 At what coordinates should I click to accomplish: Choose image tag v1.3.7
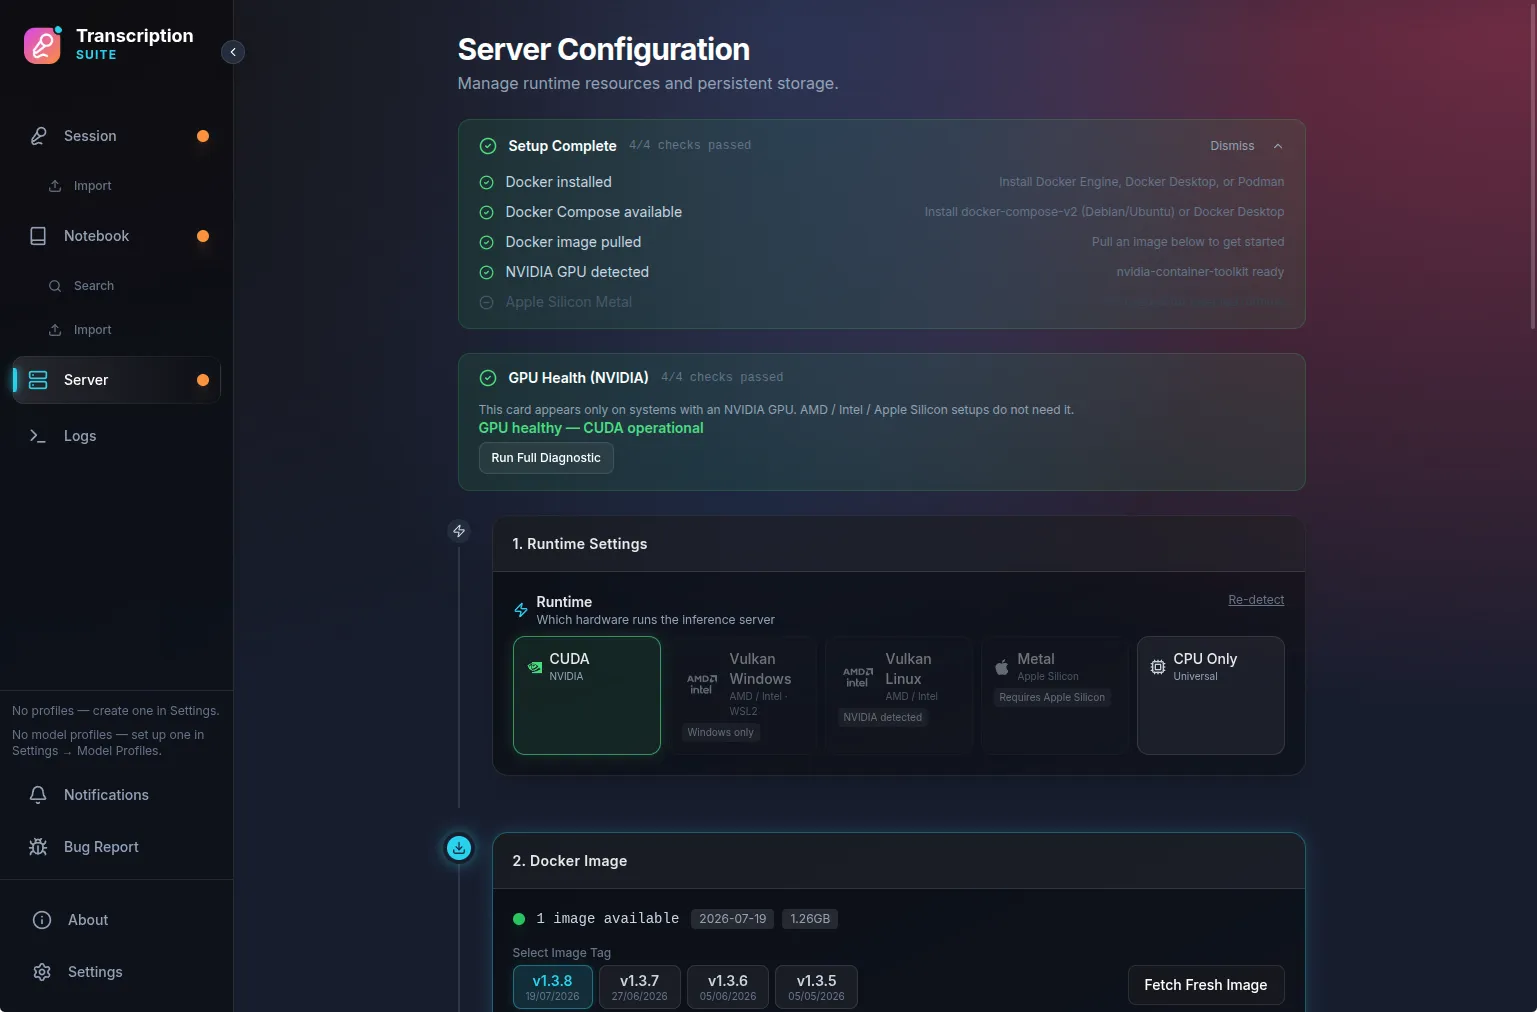point(640,987)
